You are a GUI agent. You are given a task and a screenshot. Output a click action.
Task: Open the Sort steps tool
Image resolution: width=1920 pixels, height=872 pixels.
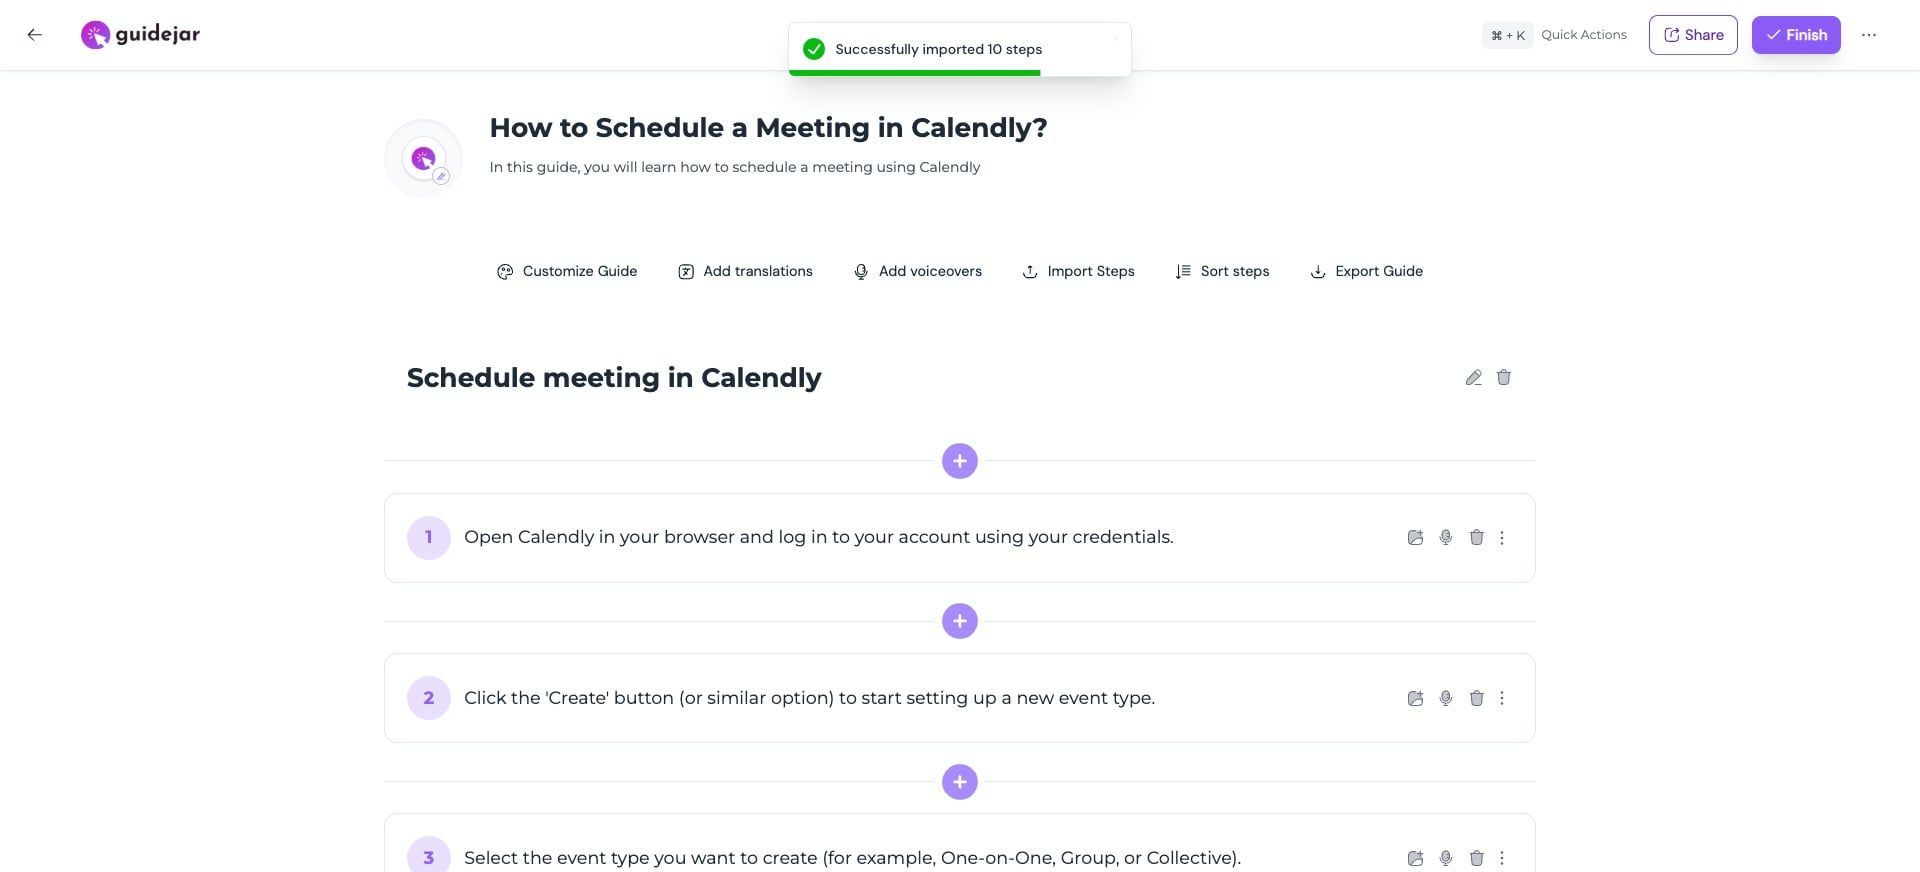1222,271
